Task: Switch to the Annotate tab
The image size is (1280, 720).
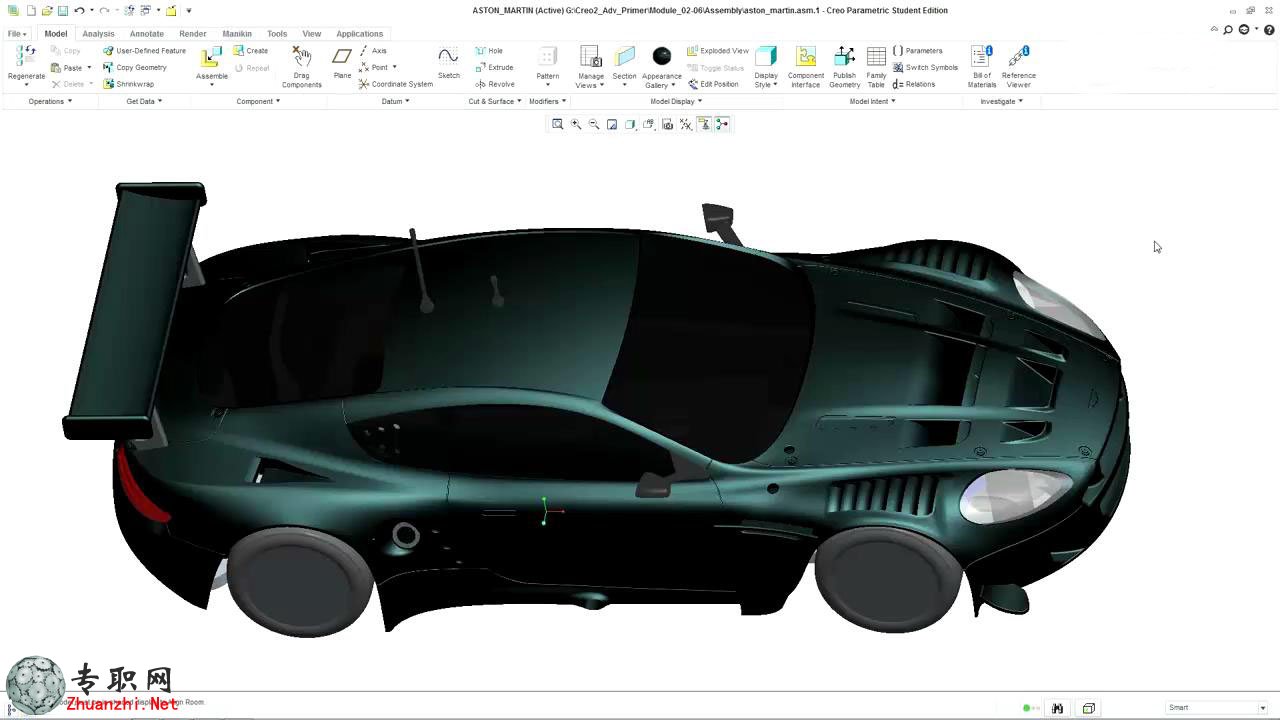Action: tap(146, 34)
